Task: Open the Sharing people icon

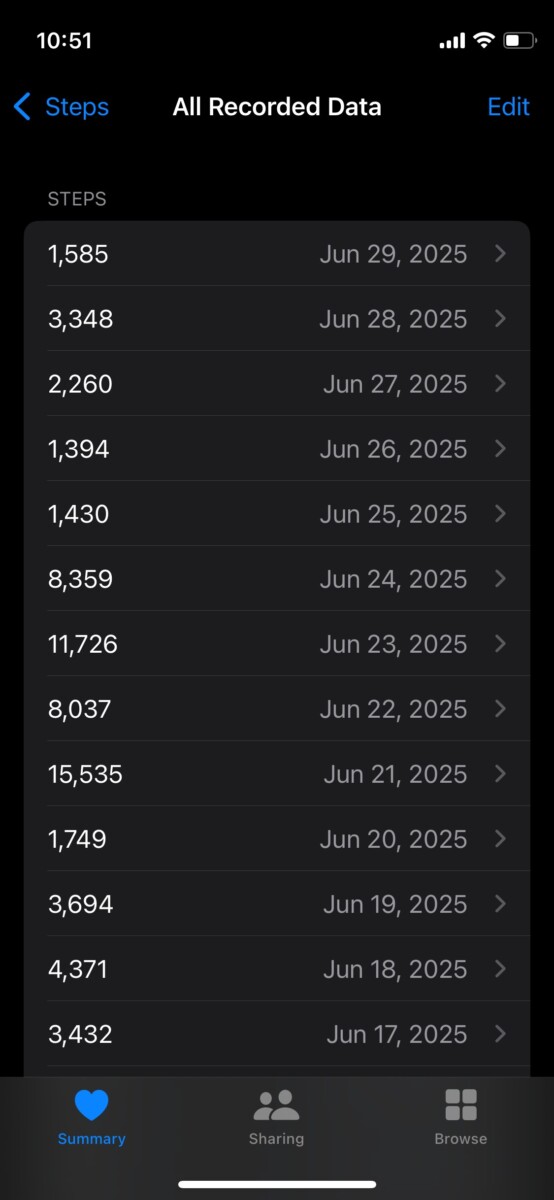Action: click(x=276, y=1105)
